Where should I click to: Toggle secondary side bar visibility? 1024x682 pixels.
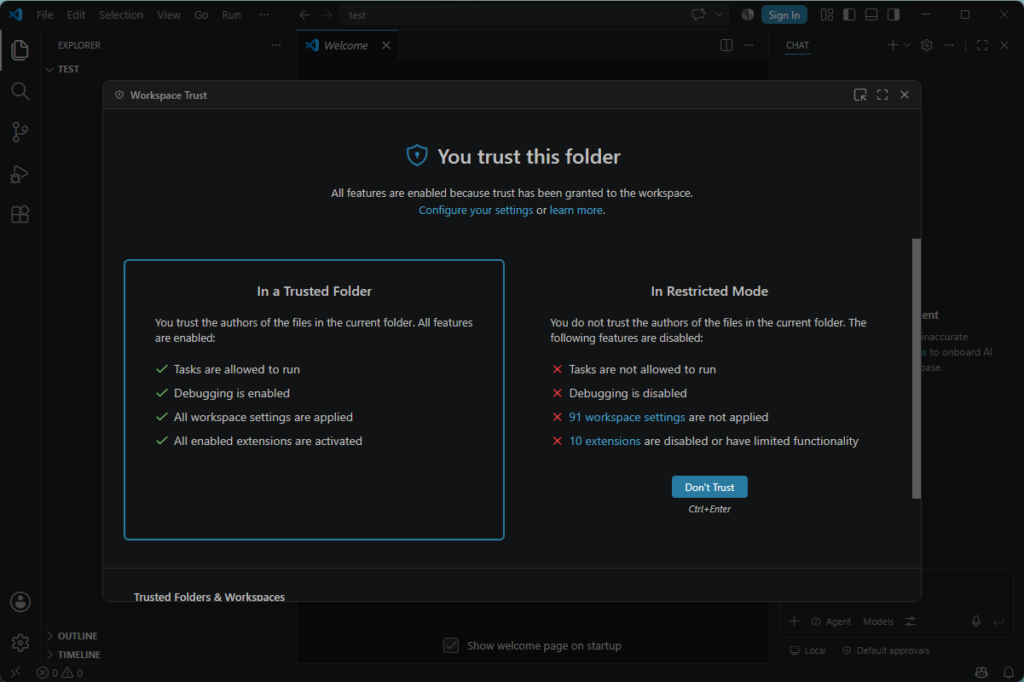coord(893,14)
